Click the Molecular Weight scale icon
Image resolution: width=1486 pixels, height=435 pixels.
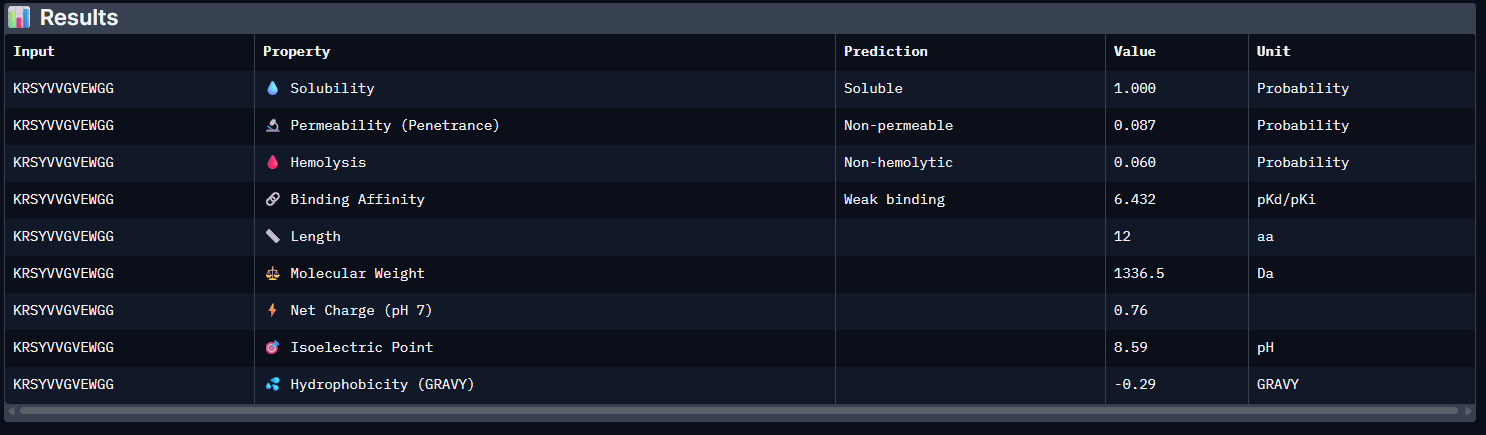[x=272, y=273]
